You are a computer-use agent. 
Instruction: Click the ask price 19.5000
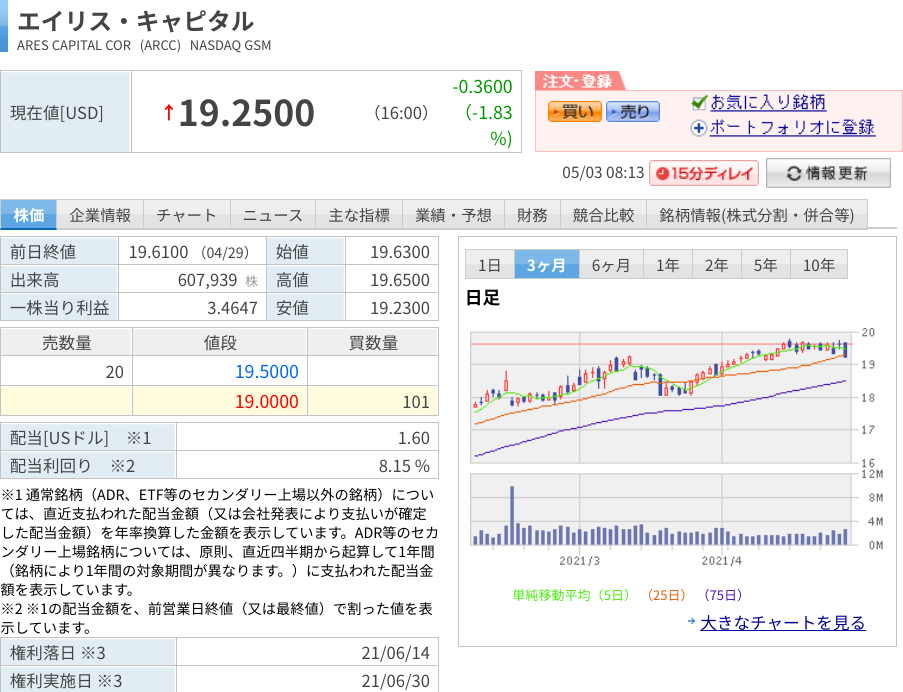pos(267,372)
